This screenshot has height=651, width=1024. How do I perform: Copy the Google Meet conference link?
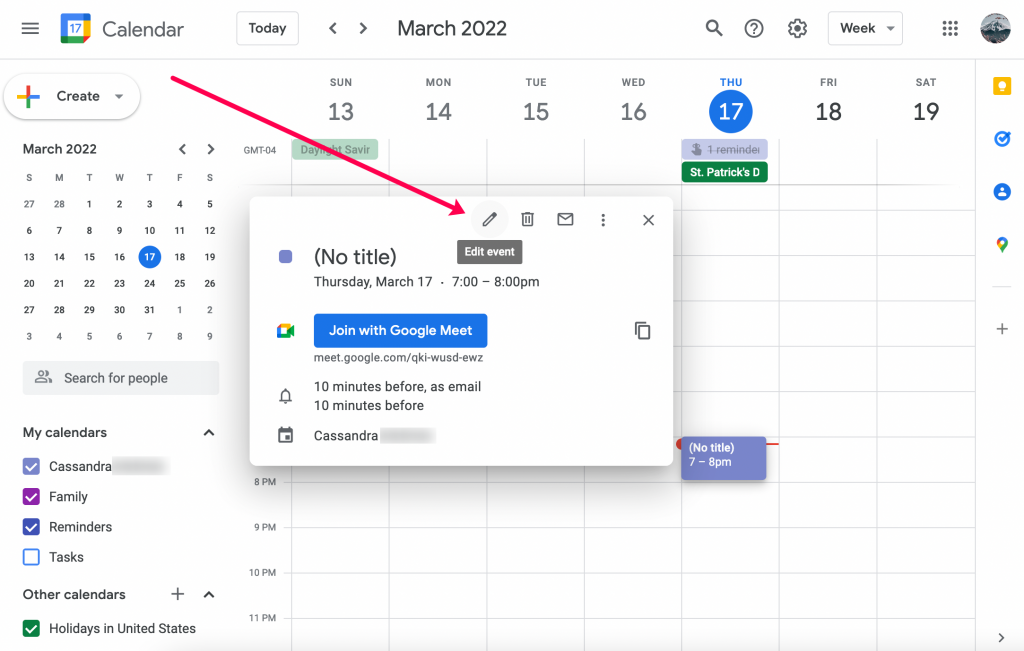pyautogui.click(x=643, y=330)
